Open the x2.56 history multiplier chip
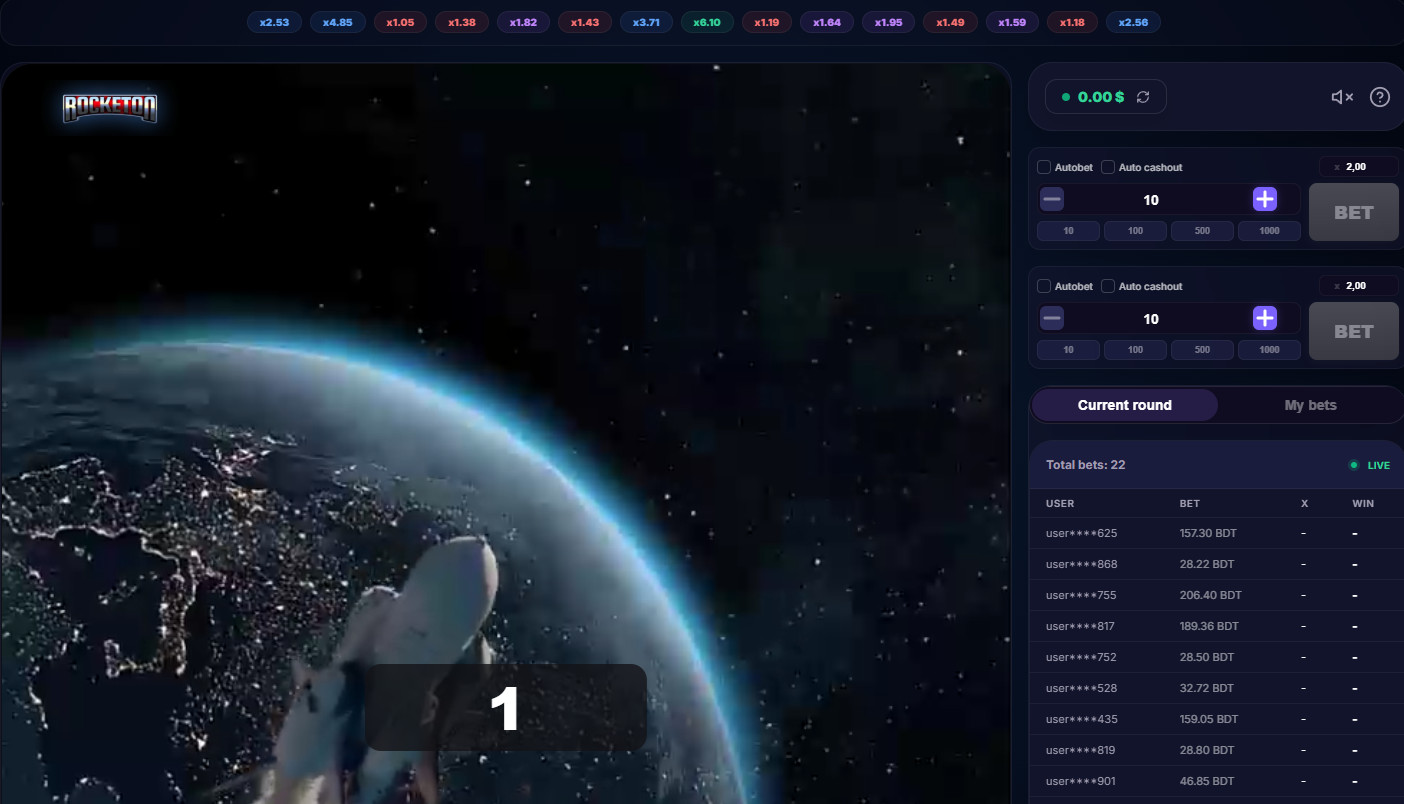Viewport: 1404px width, 804px height. click(x=1133, y=22)
